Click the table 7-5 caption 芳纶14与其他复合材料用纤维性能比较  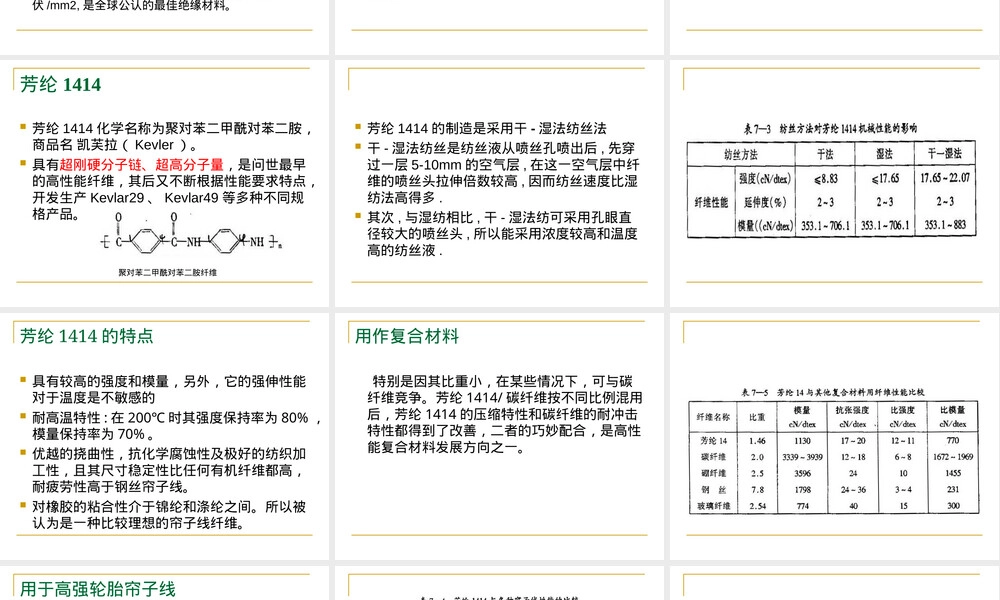(x=832, y=392)
